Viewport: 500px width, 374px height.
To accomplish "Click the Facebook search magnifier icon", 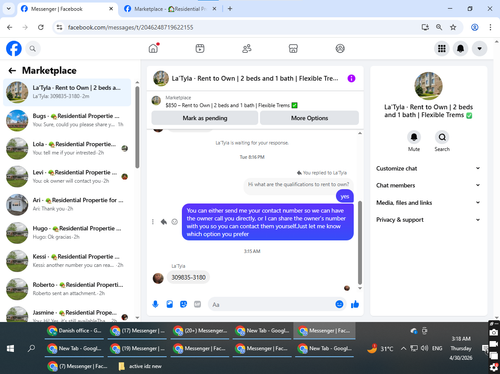I will [32, 49].
